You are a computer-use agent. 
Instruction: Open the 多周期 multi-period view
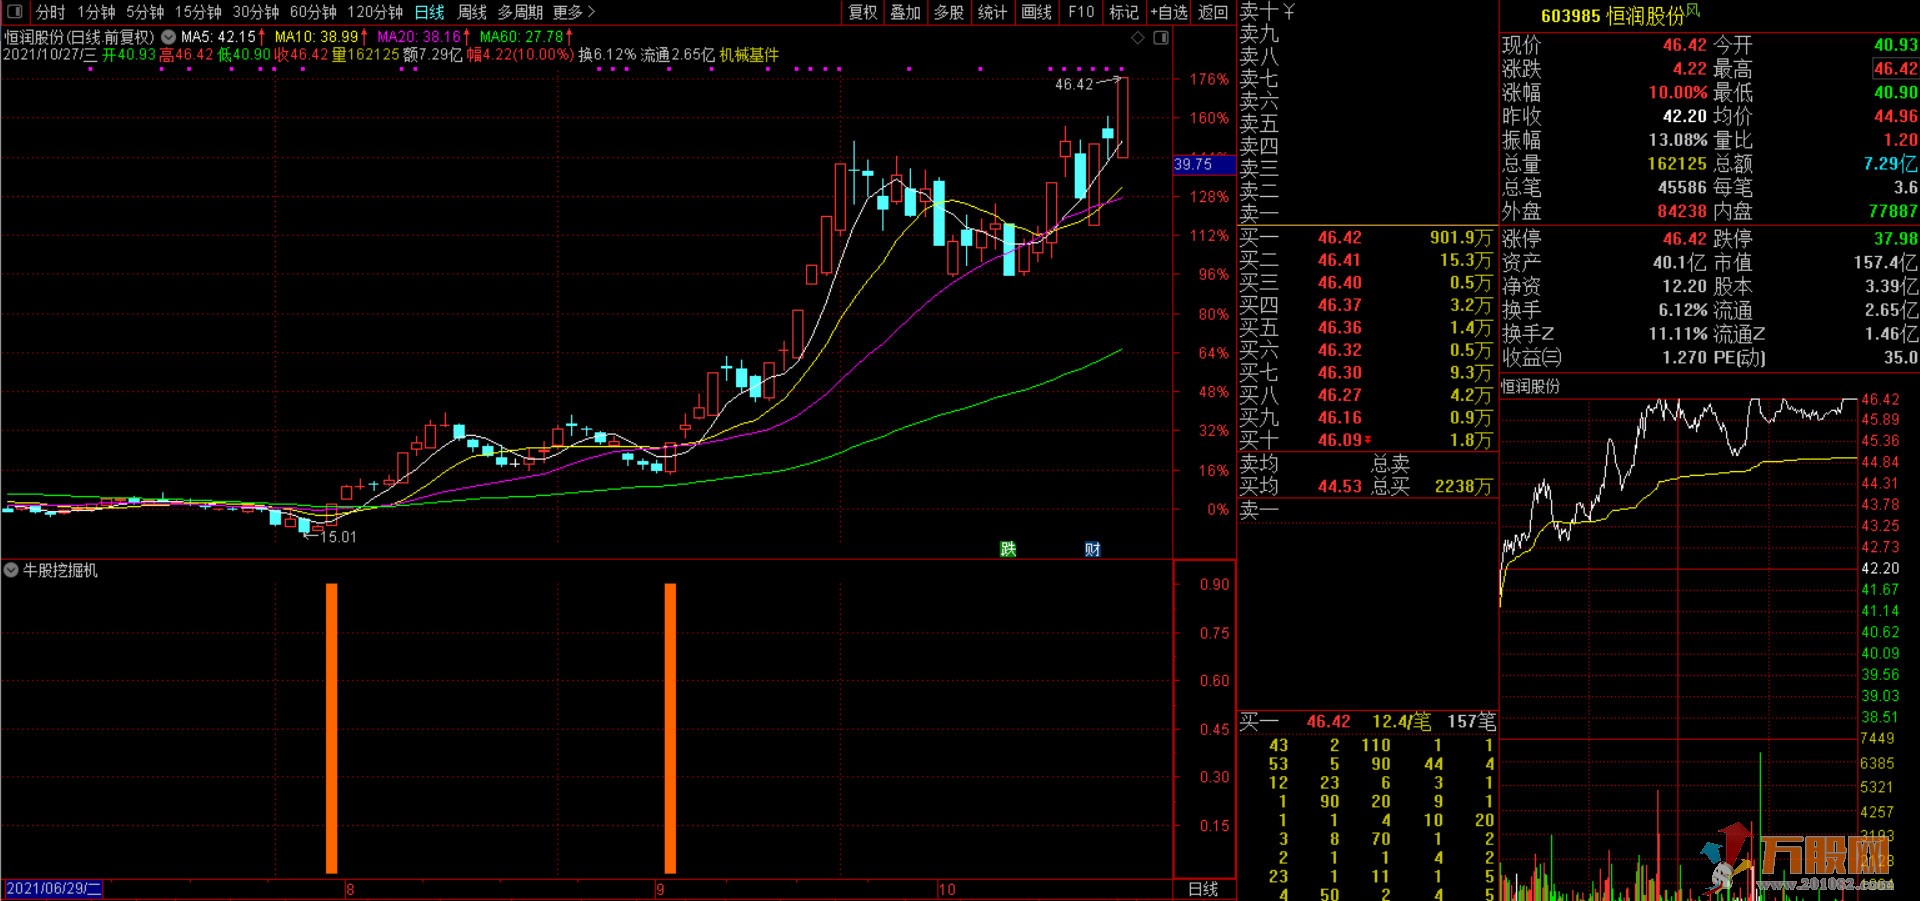520,12
